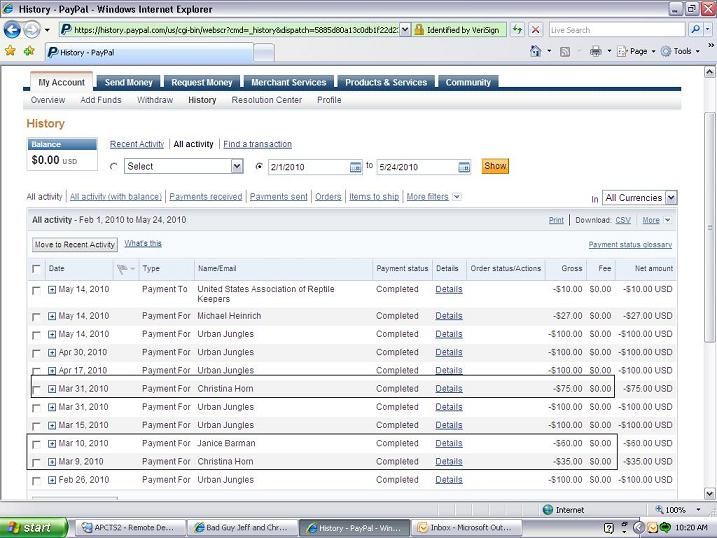Click the Live Search input box
The image size is (717, 538).
click(617, 30)
